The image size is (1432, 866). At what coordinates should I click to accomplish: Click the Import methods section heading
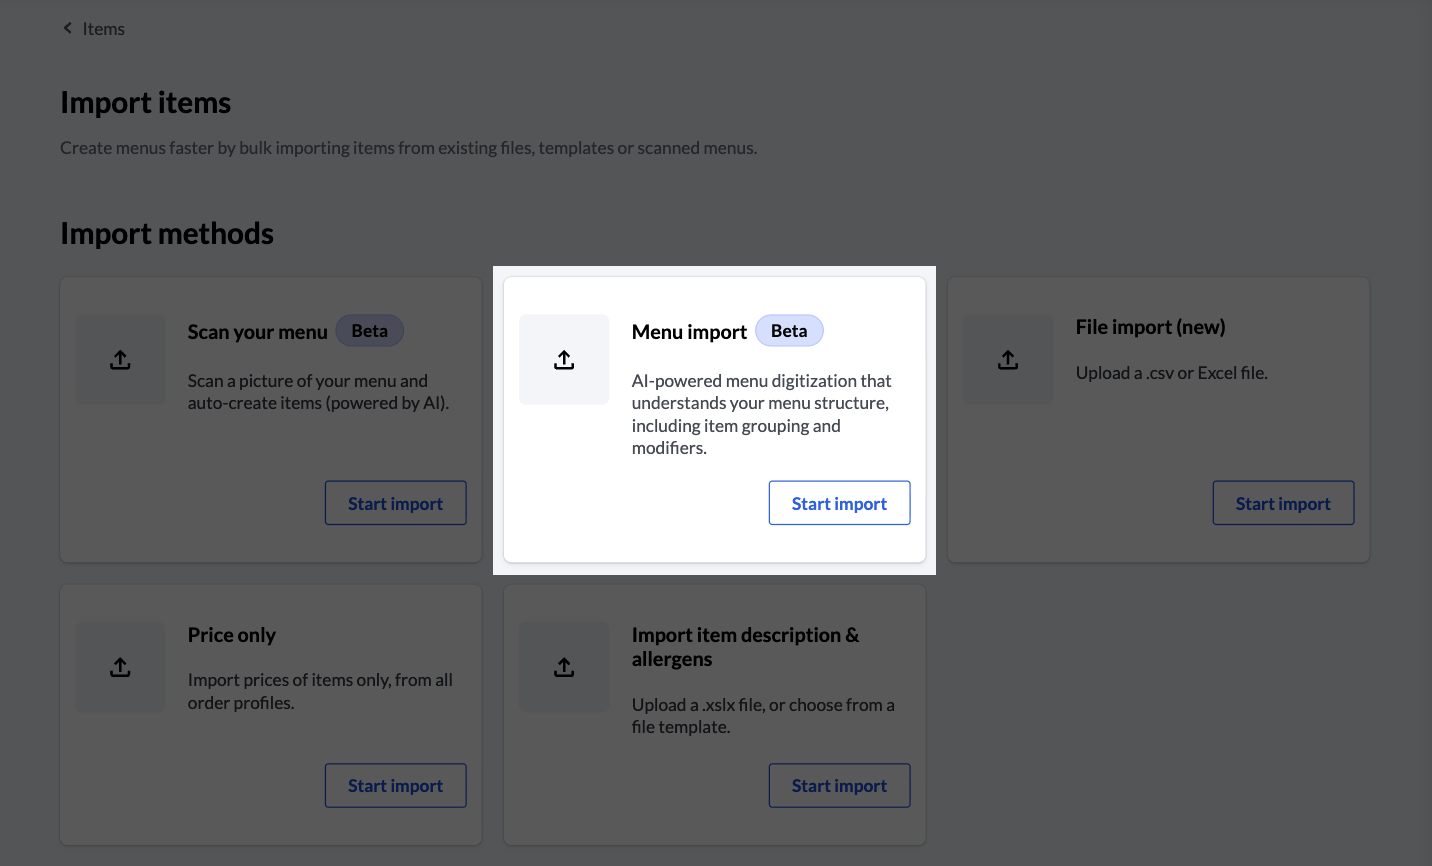click(x=167, y=233)
